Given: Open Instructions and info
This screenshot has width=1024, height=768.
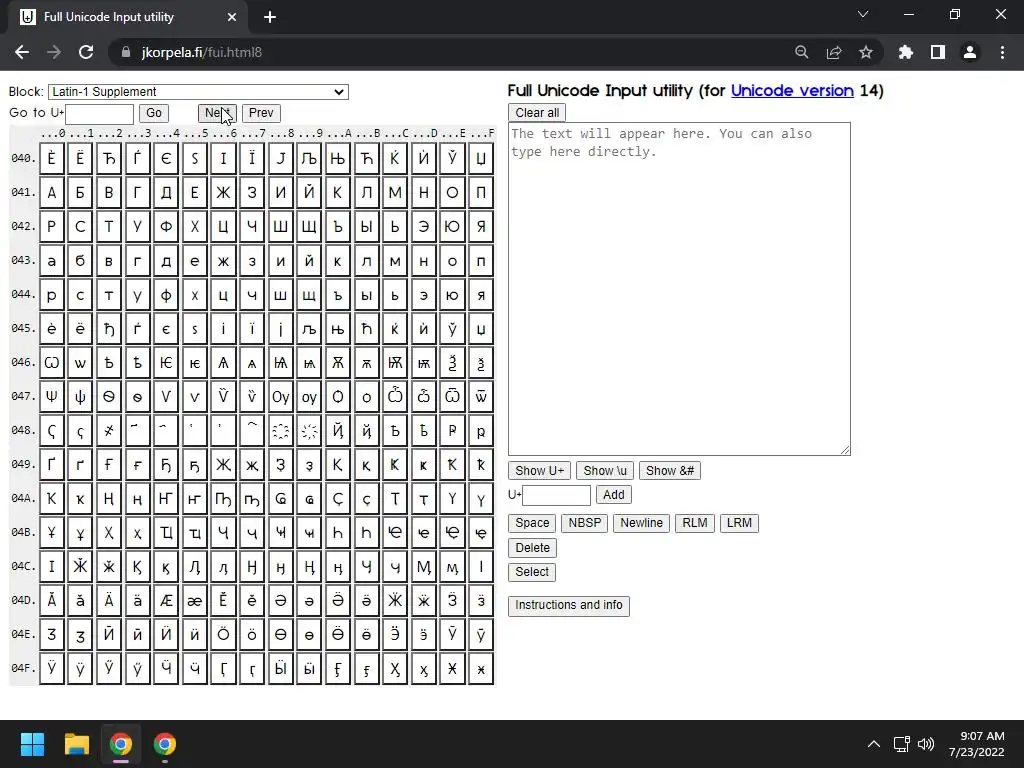Looking at the screenshot, I should [x=569, y=605].
